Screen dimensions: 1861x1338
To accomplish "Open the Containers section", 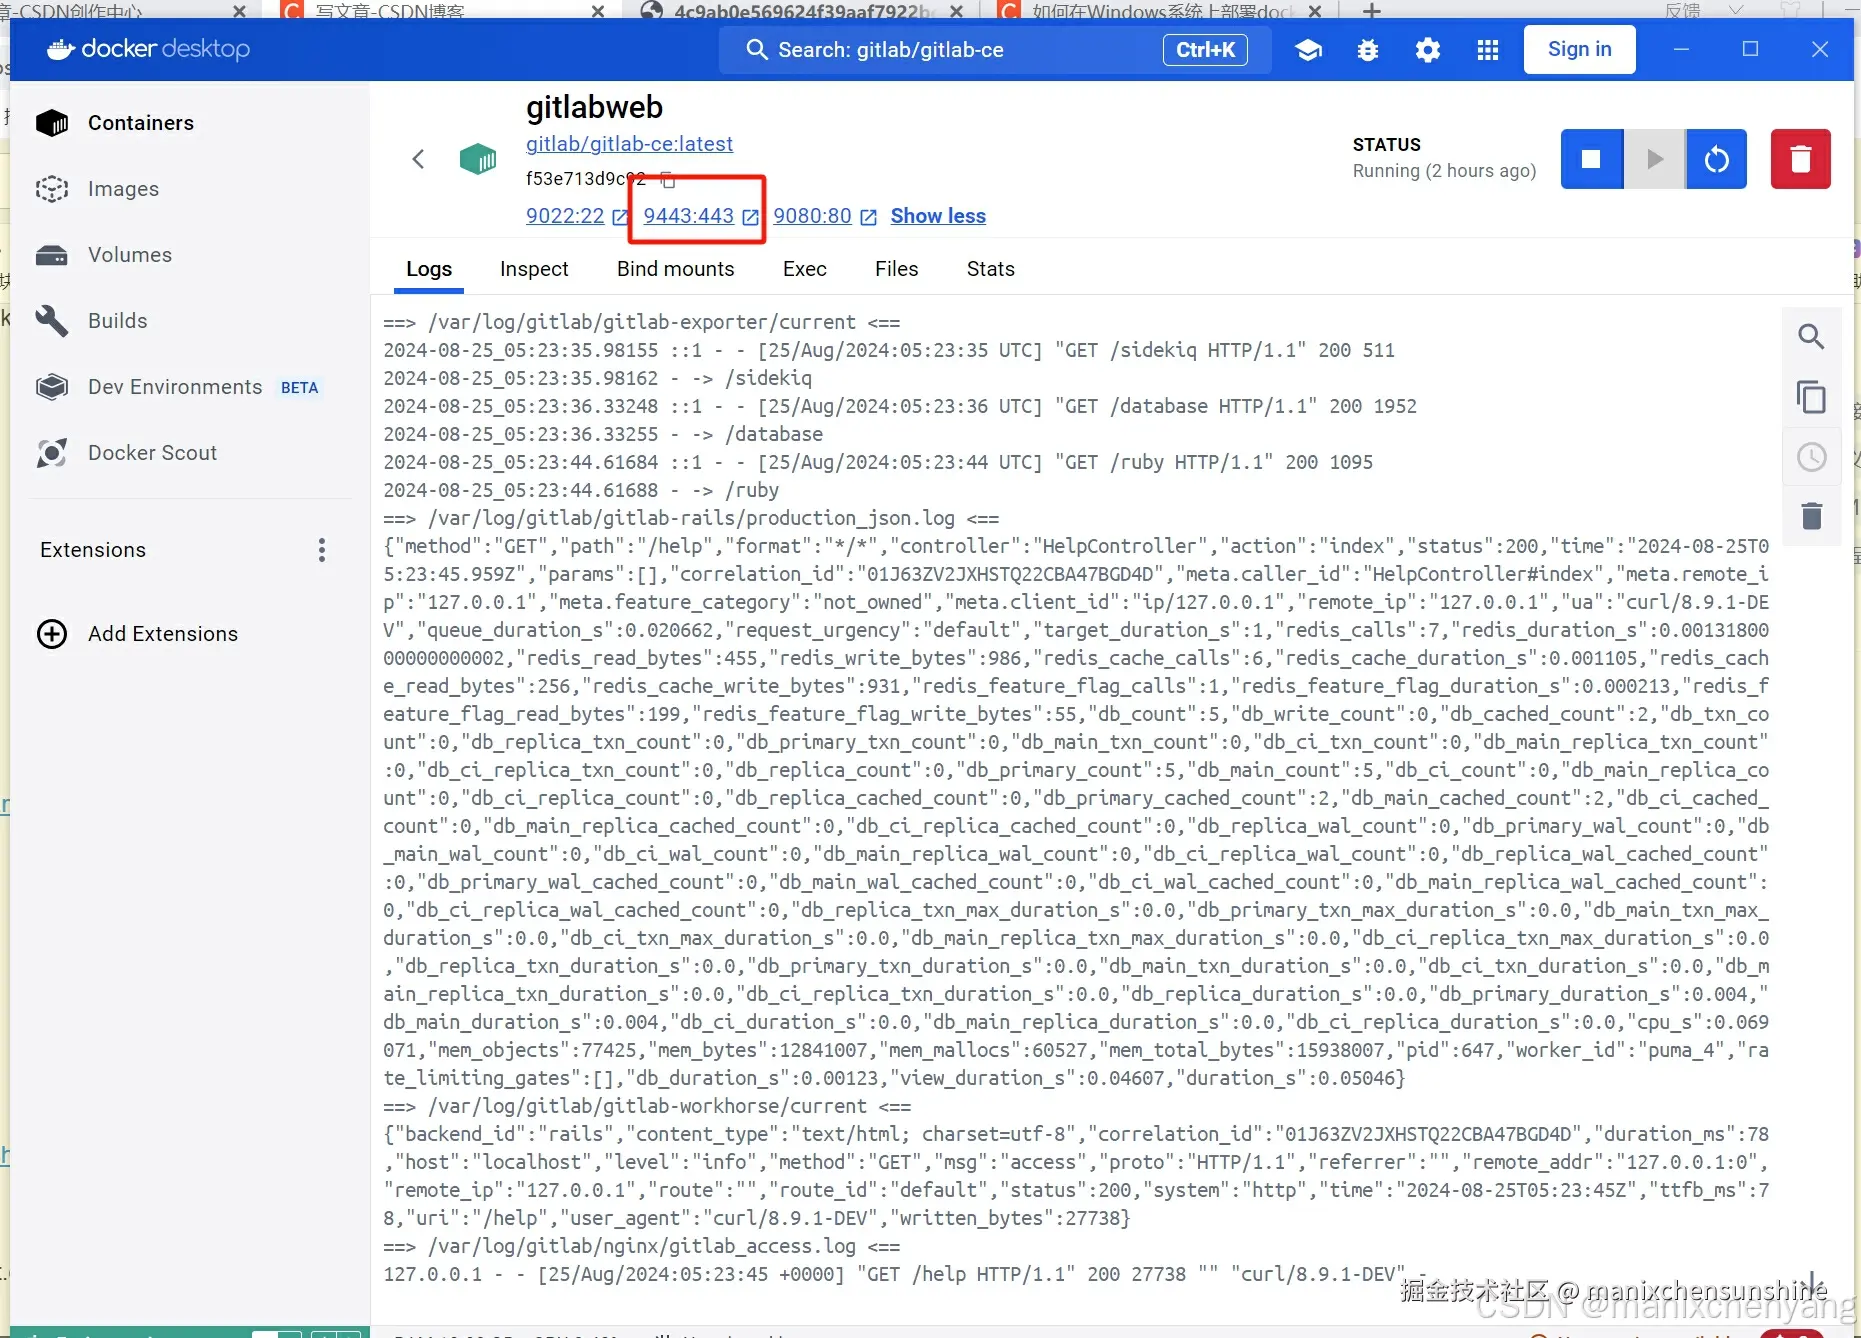I will 140,123.
